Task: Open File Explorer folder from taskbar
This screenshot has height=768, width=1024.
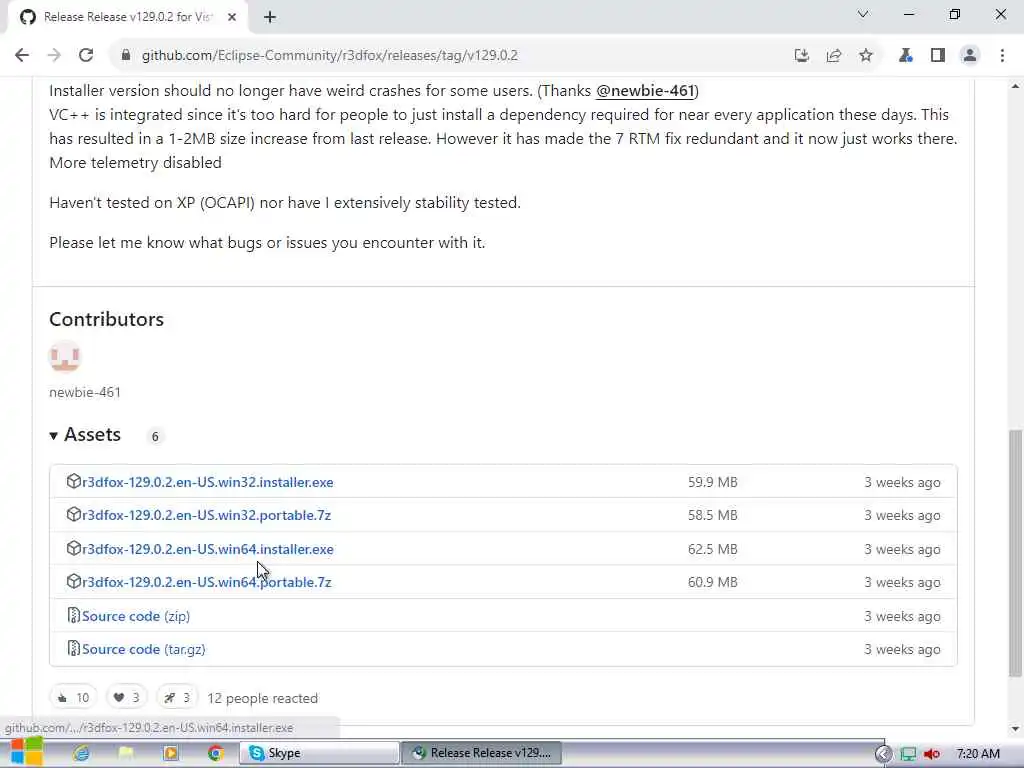Action: click(126, 753)
